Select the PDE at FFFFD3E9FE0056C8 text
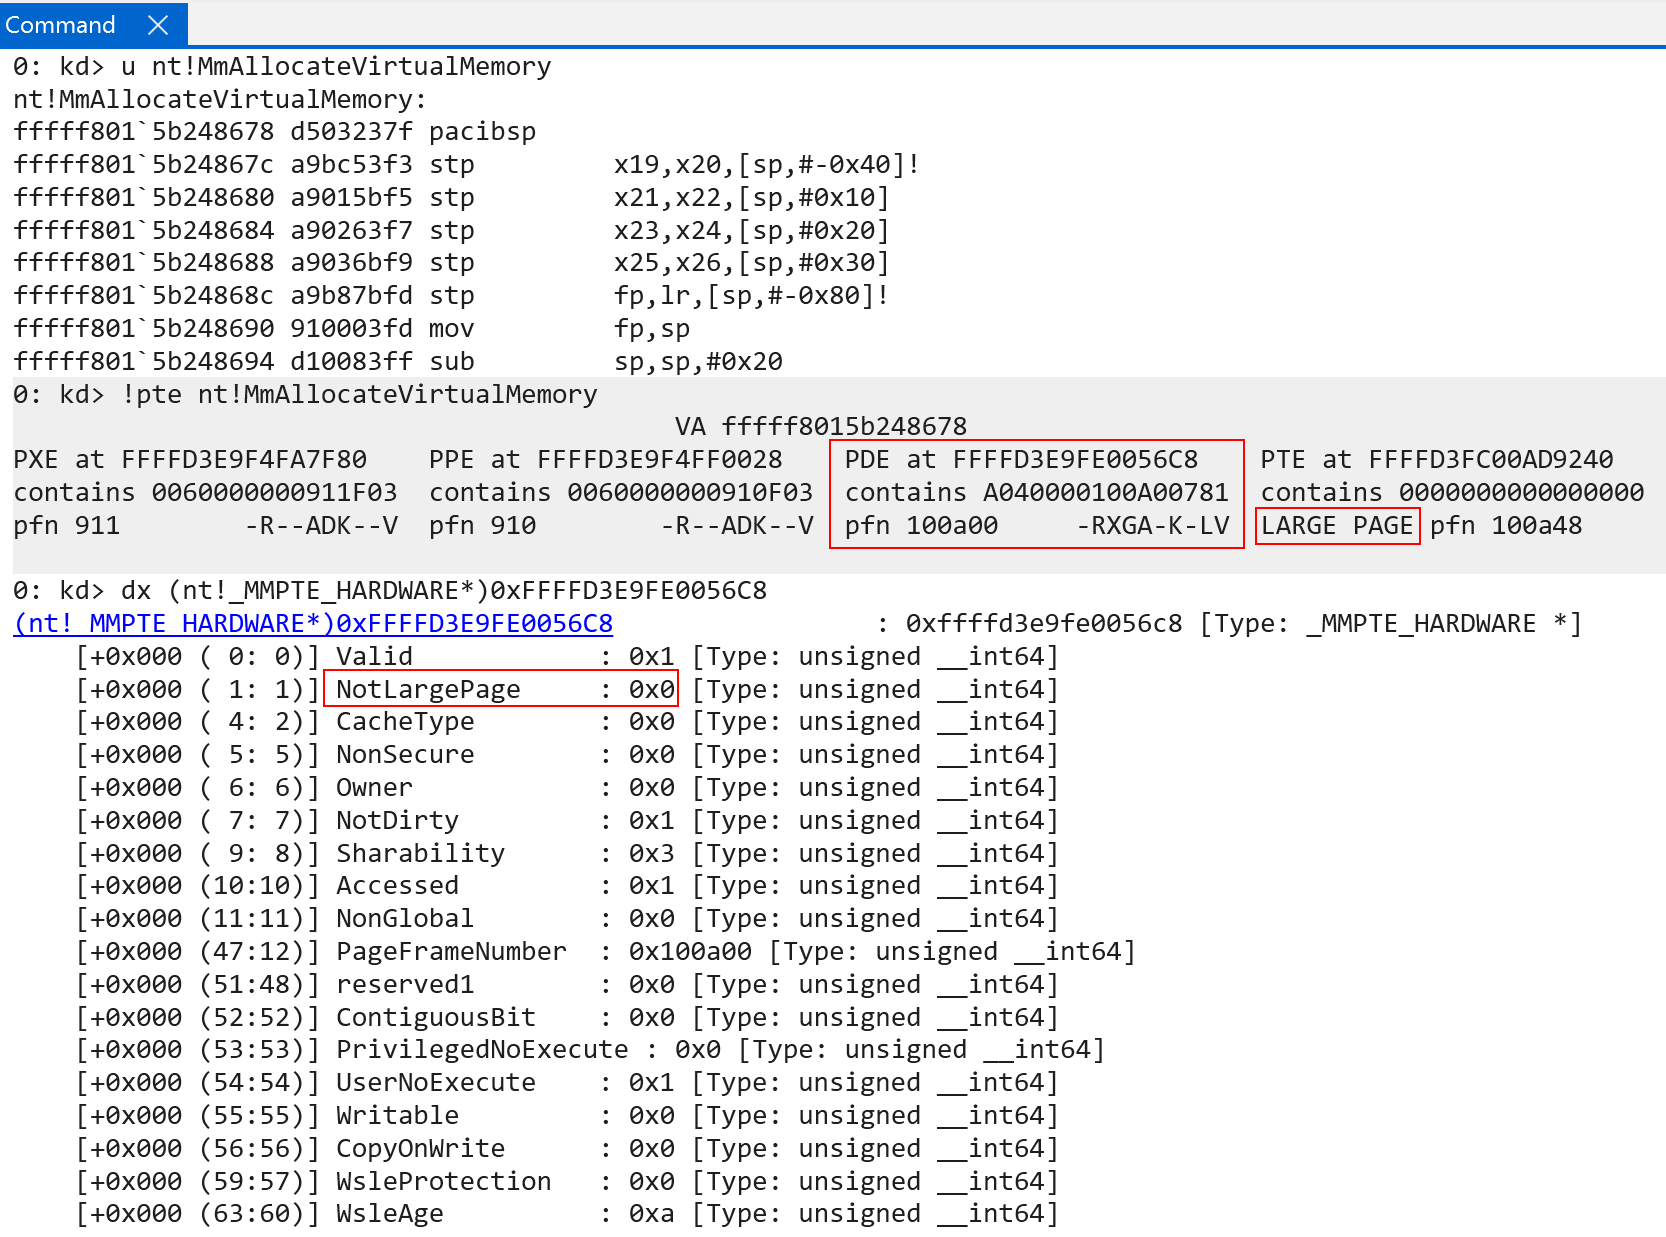 1020,460
